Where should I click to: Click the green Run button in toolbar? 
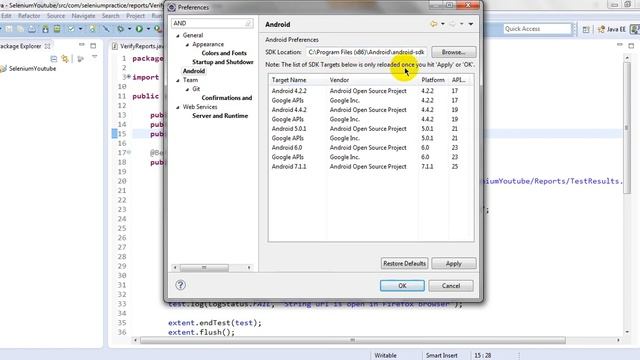pos(139,29)
